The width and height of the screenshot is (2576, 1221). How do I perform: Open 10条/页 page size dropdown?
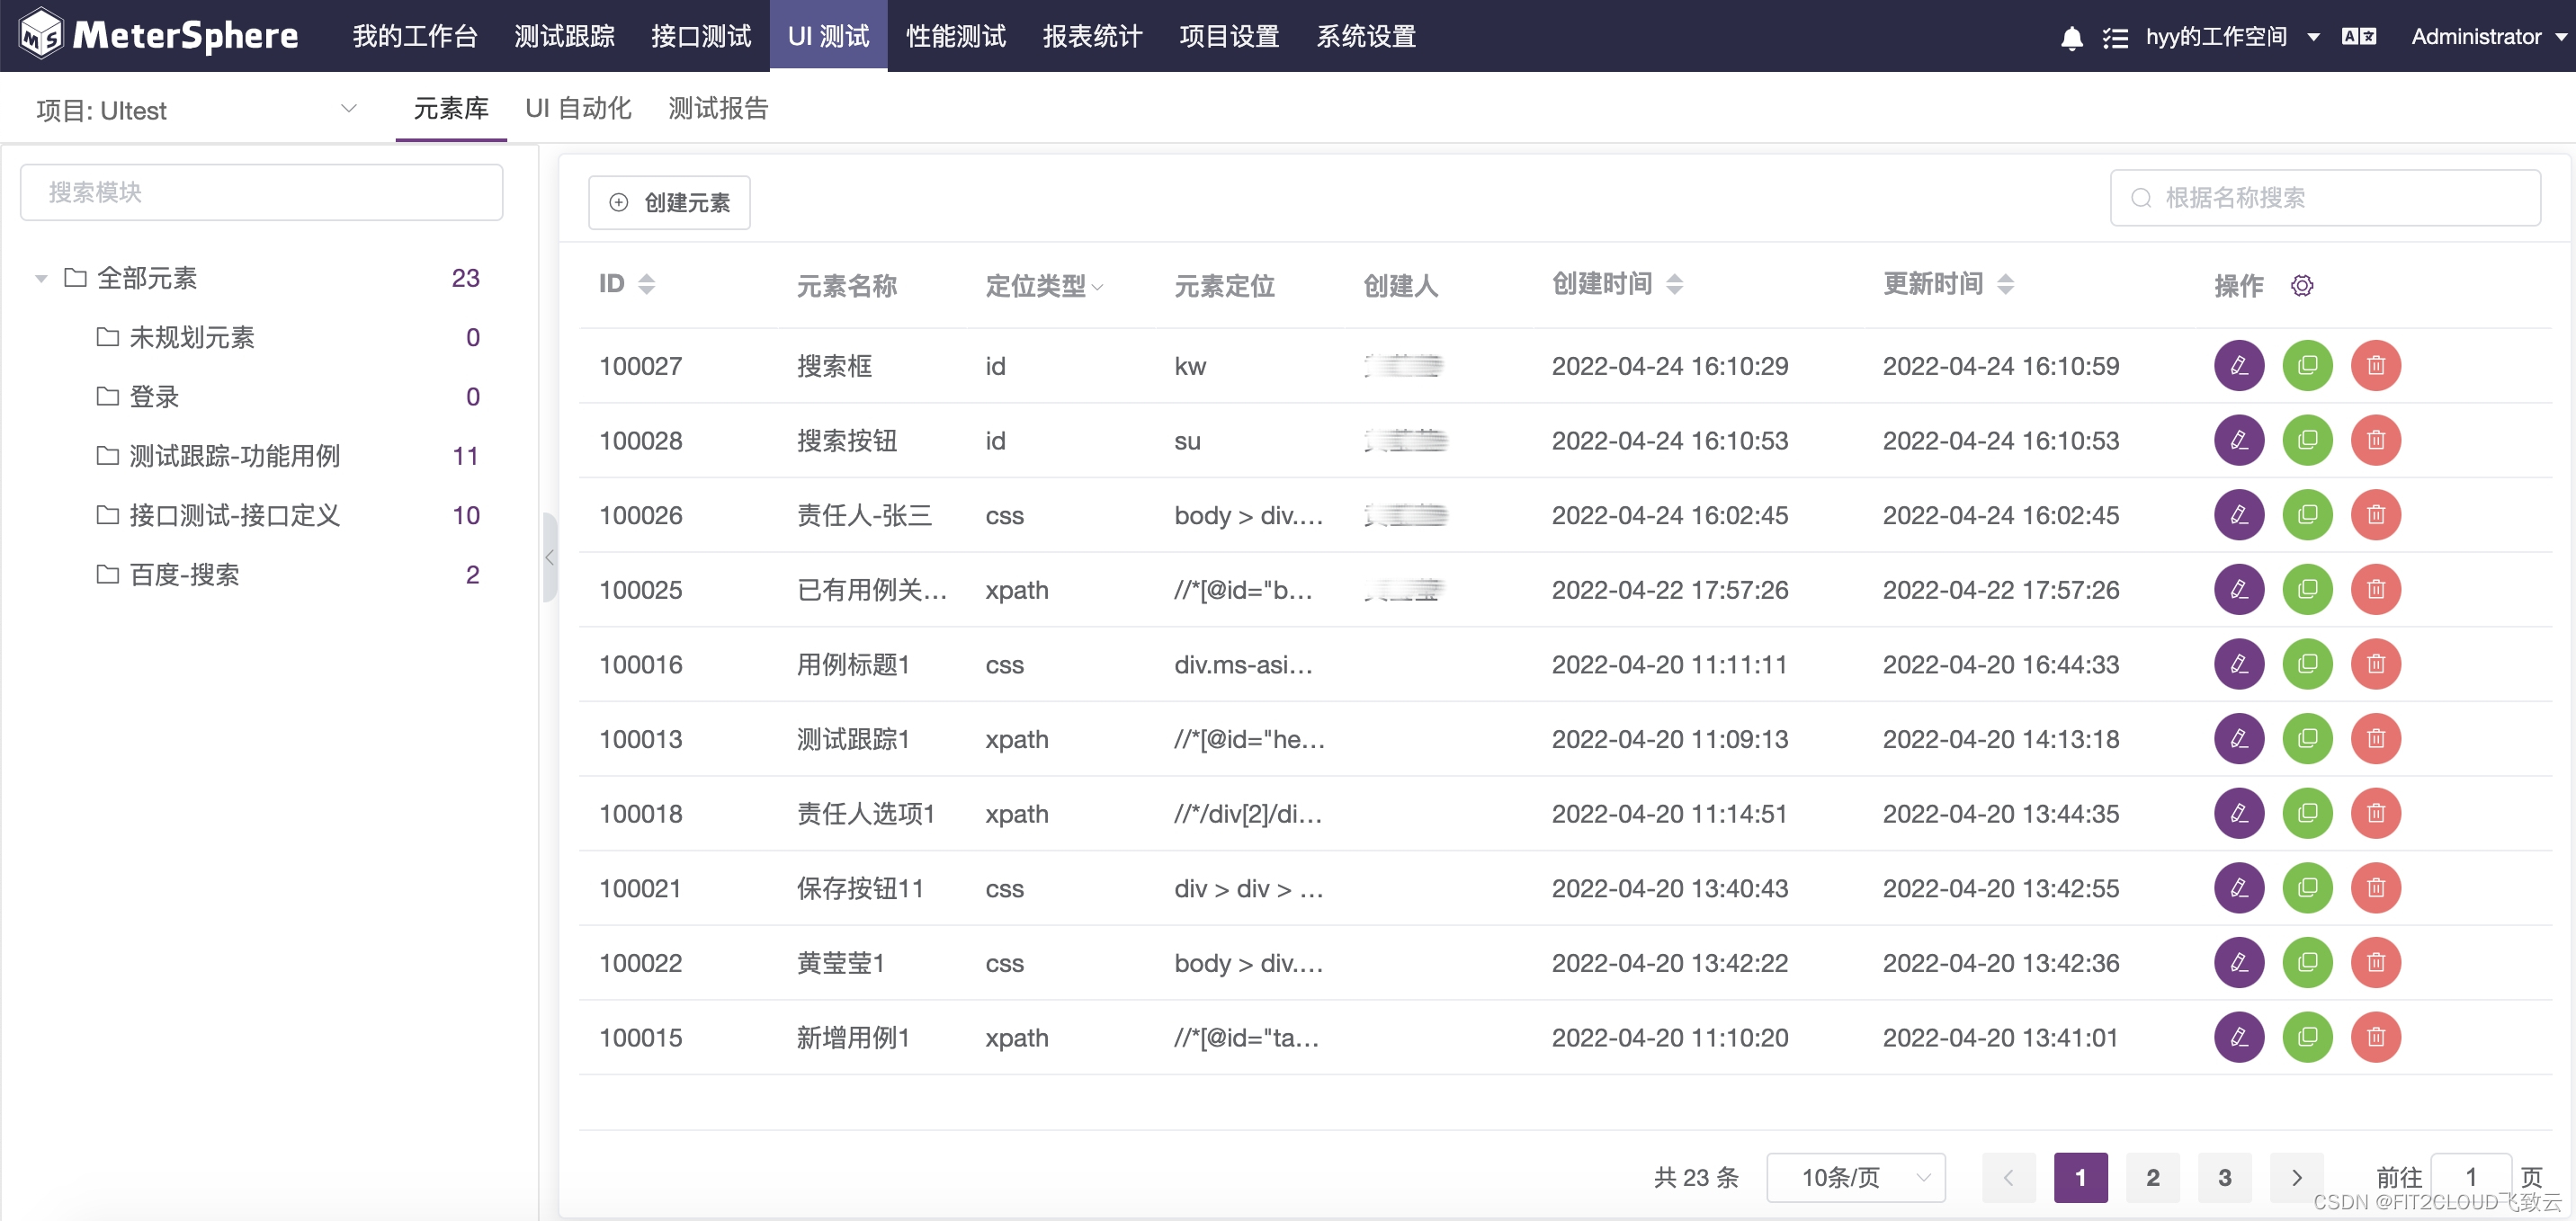(x=1855, y=1177)
